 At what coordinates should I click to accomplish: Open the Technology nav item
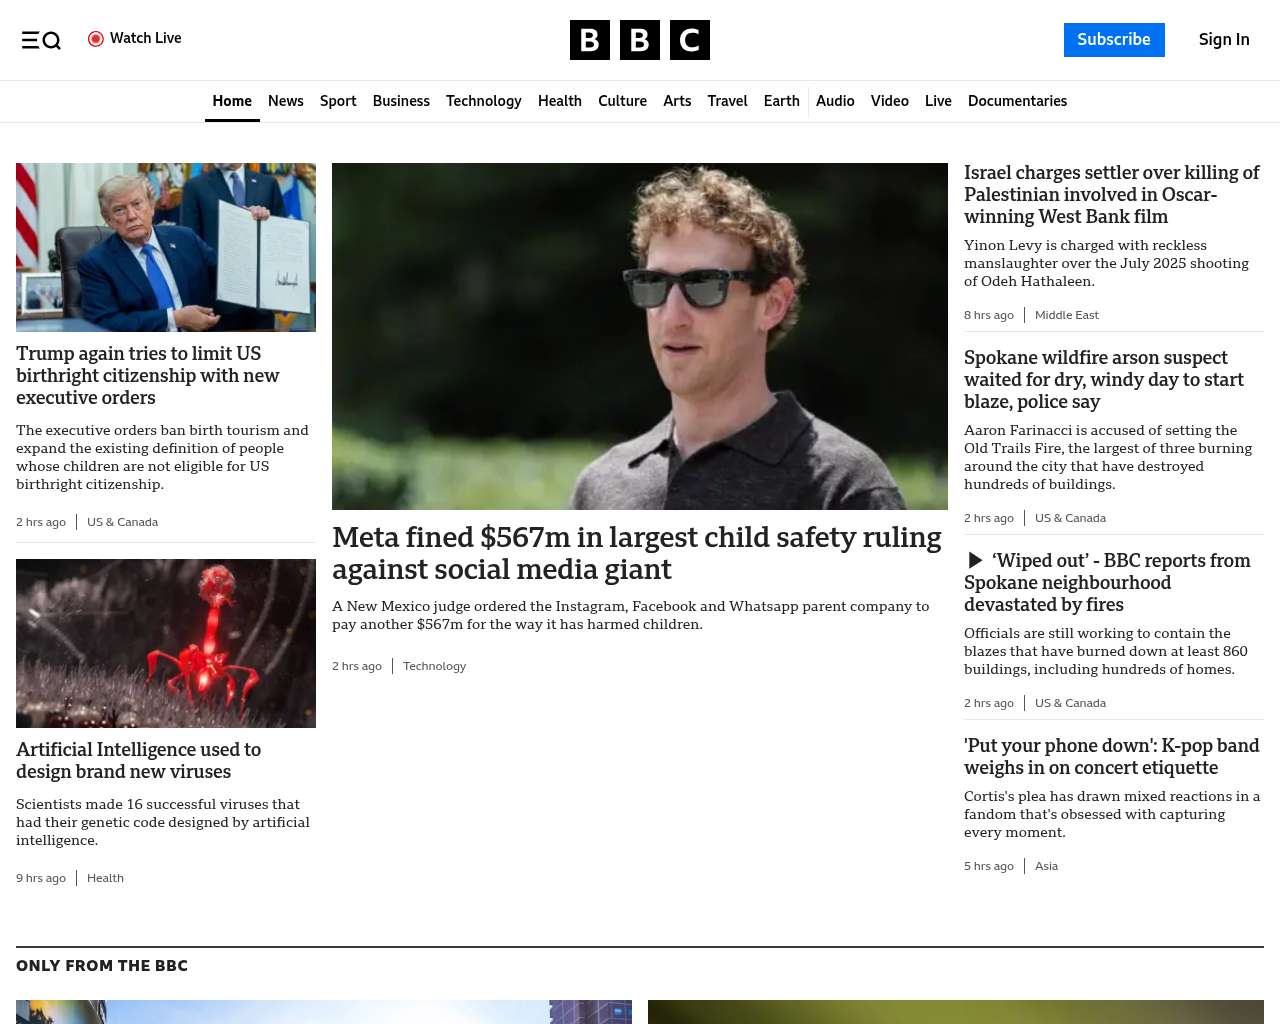click(x=484, y=101)
